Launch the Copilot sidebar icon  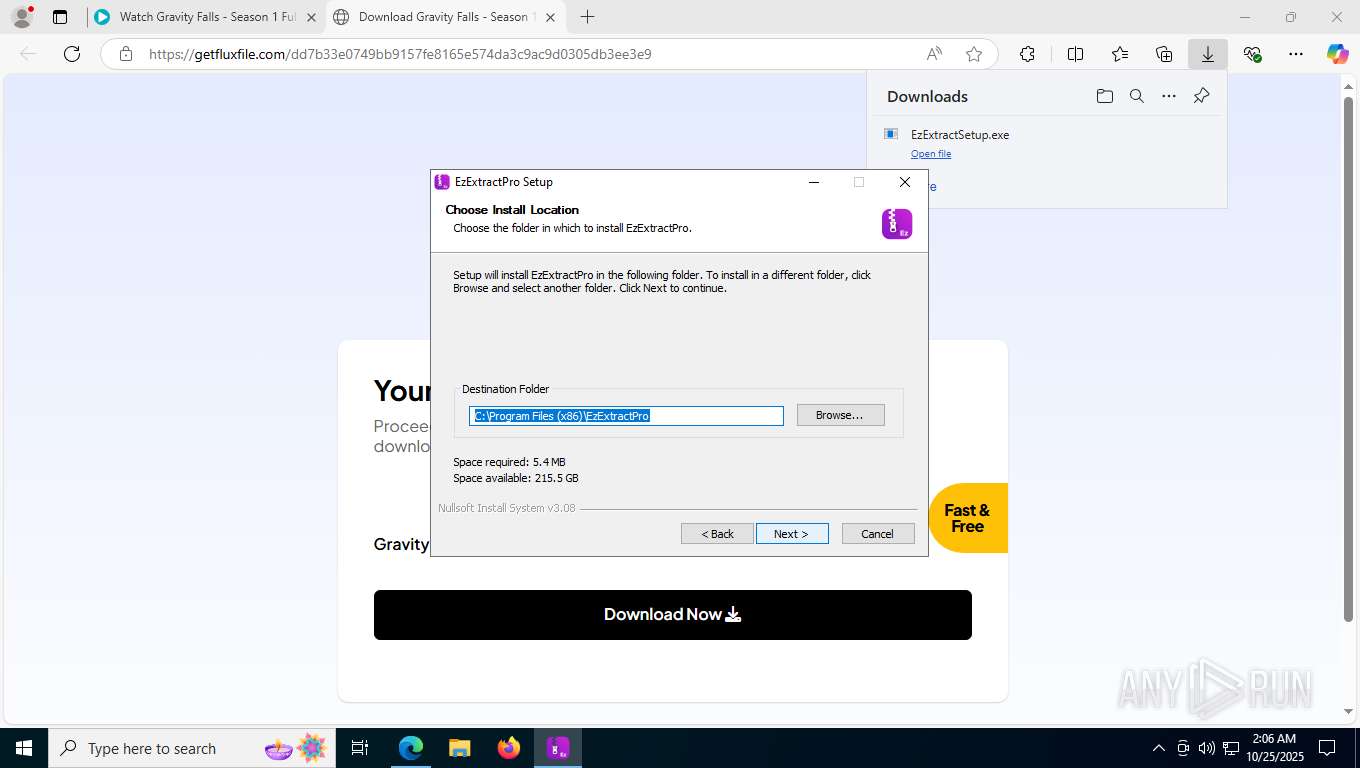click(x=1338, y=54)
